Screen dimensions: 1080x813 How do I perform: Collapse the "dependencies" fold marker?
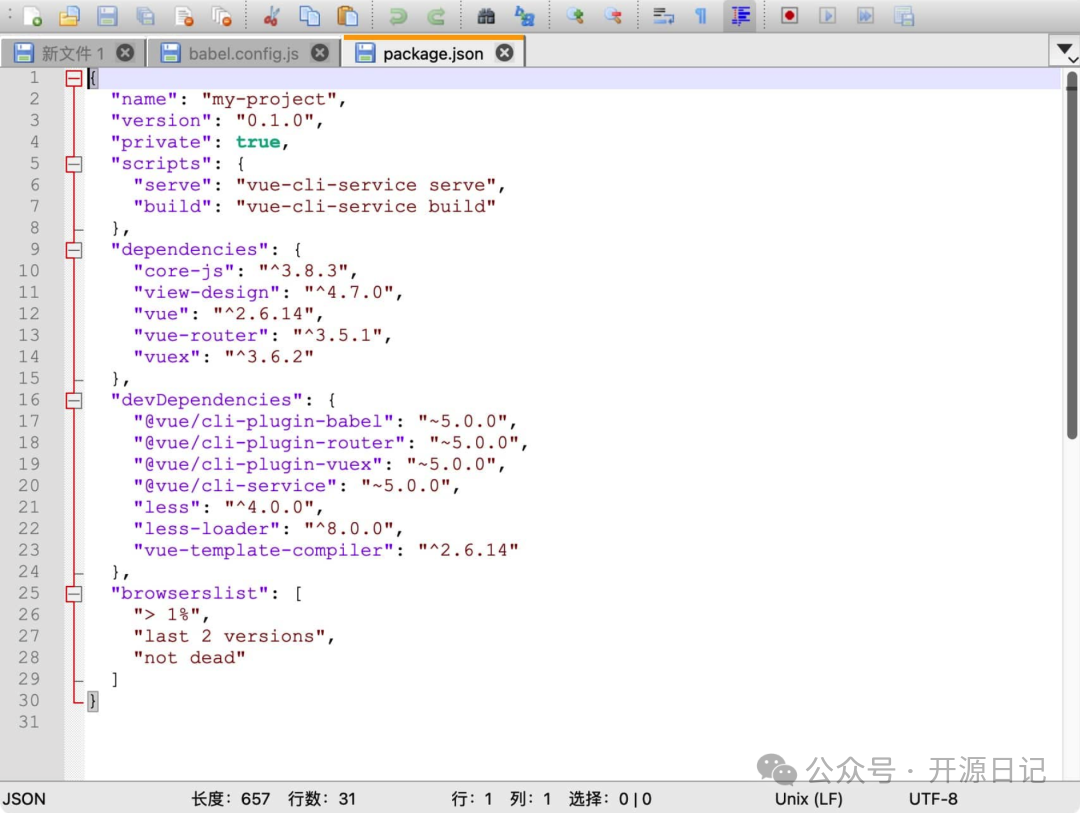[x=74, y=249]
